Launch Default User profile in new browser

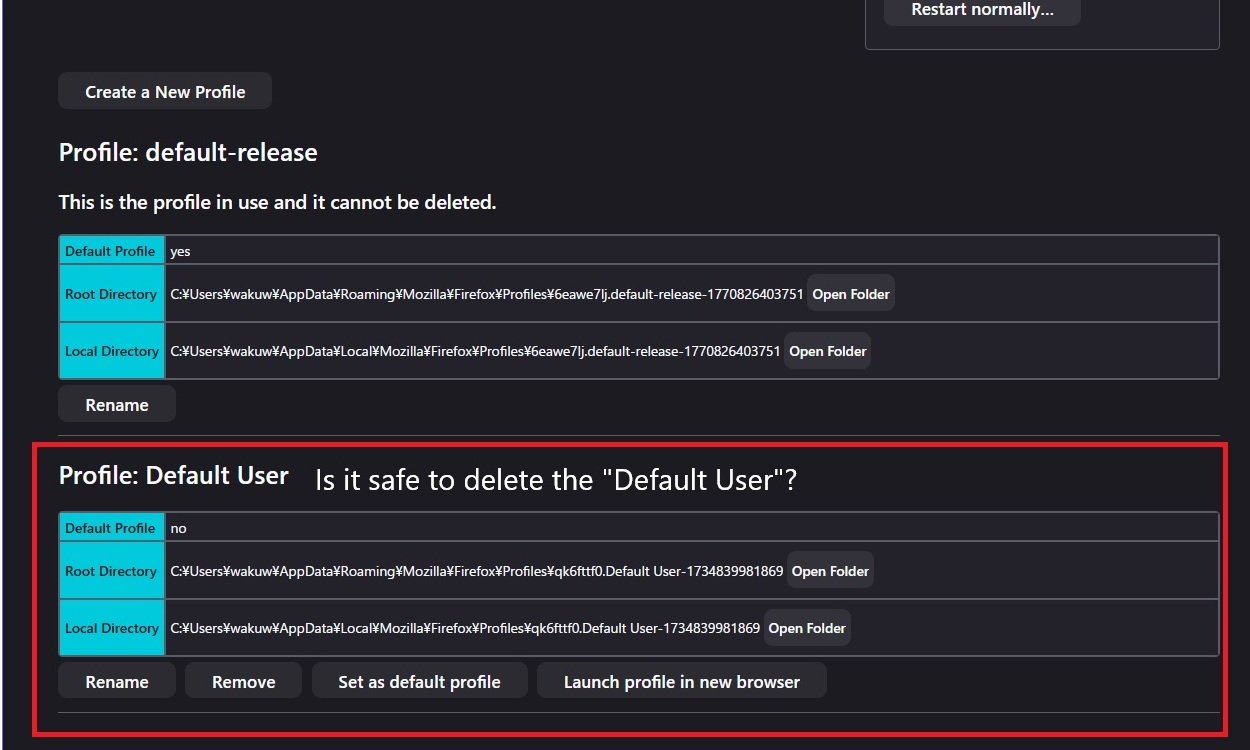pyautogui.click(x=682, y=682)
